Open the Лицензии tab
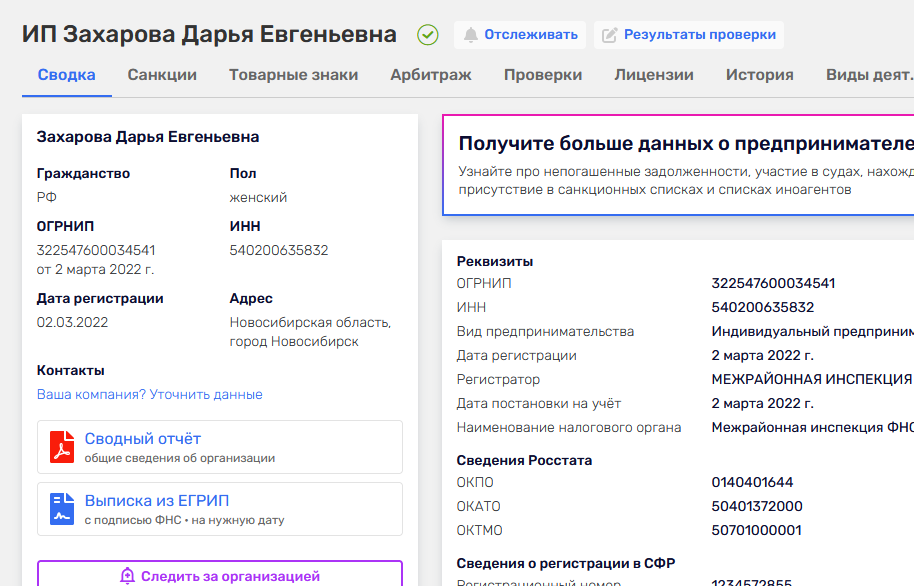 tap(653, 75)
